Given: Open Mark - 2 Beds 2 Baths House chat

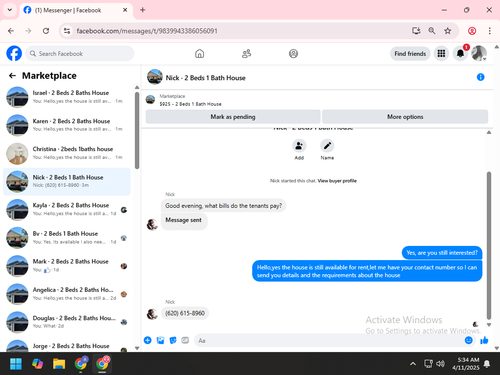Looking at the screenshot, I should tap(67, 266).
